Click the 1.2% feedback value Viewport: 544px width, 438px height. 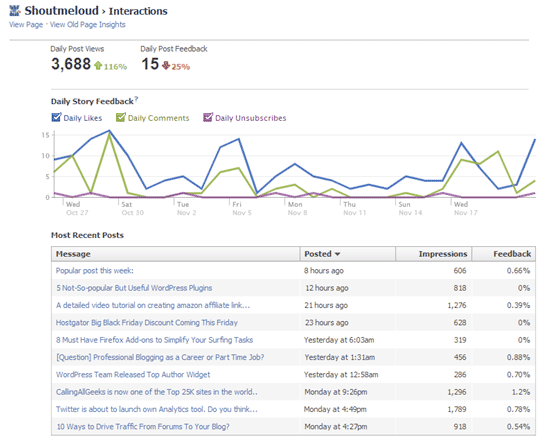click(x=521, y=392)
